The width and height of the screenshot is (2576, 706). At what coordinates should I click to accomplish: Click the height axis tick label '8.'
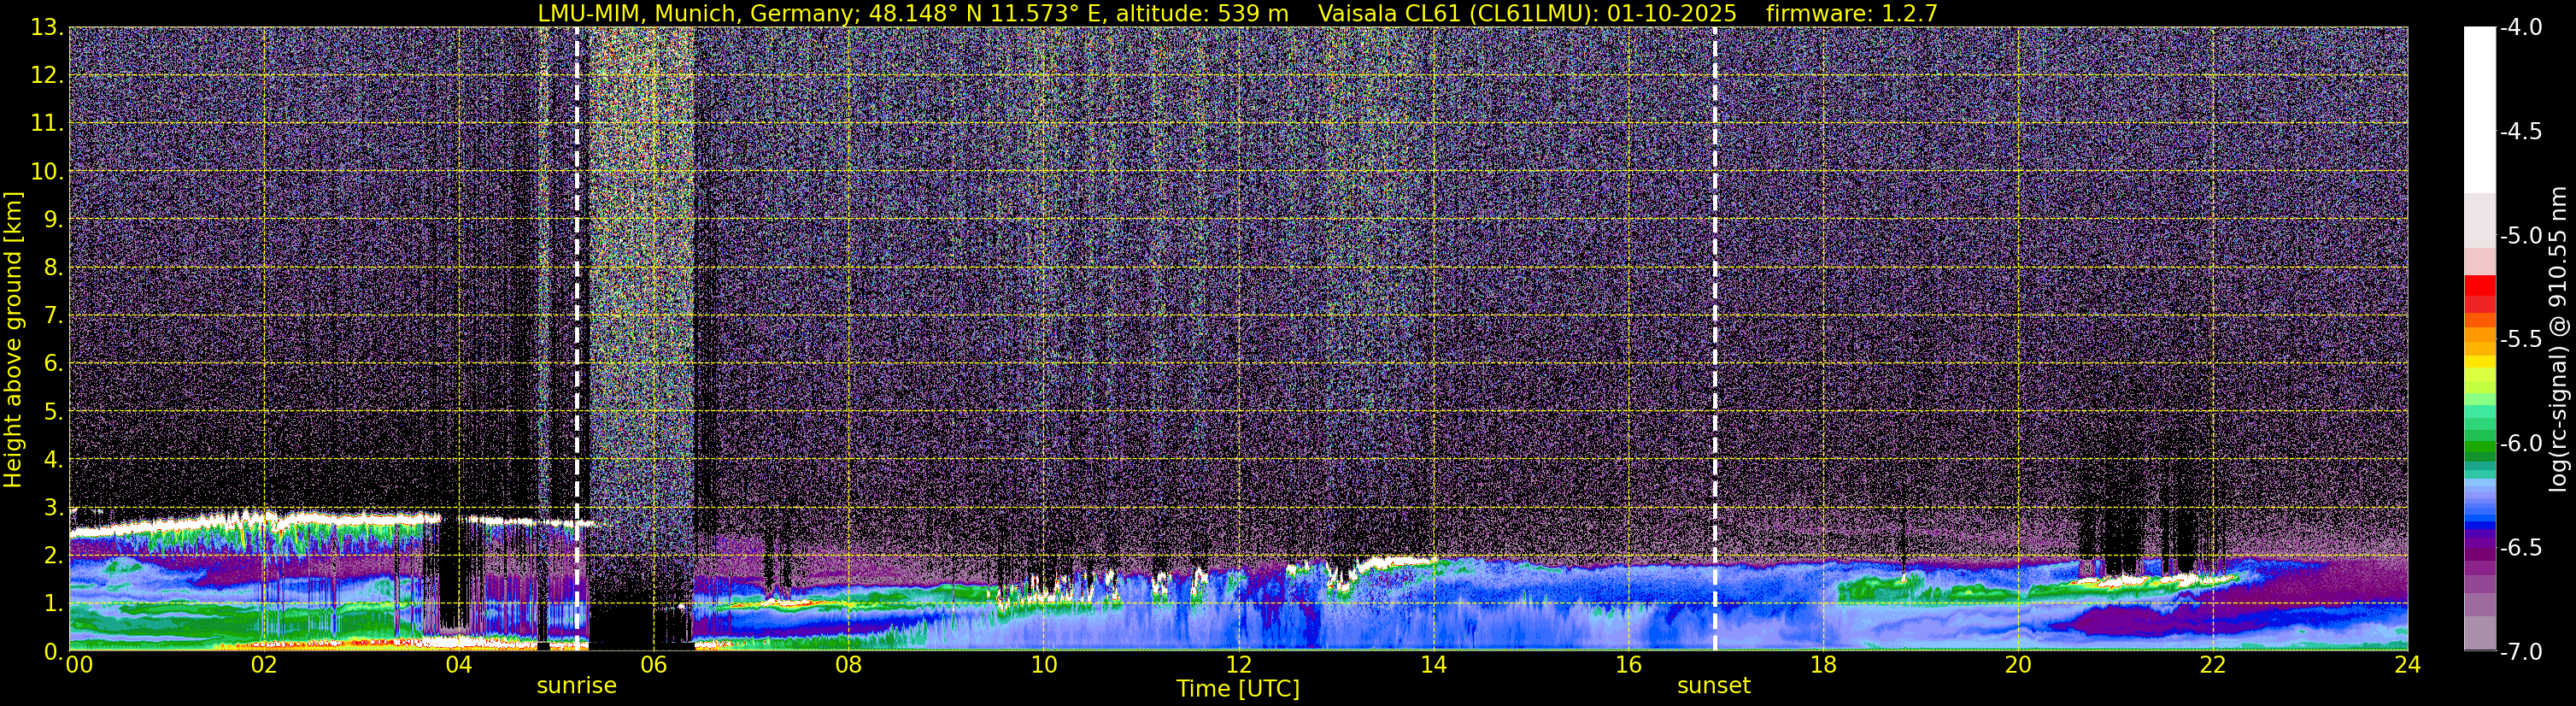53,267
